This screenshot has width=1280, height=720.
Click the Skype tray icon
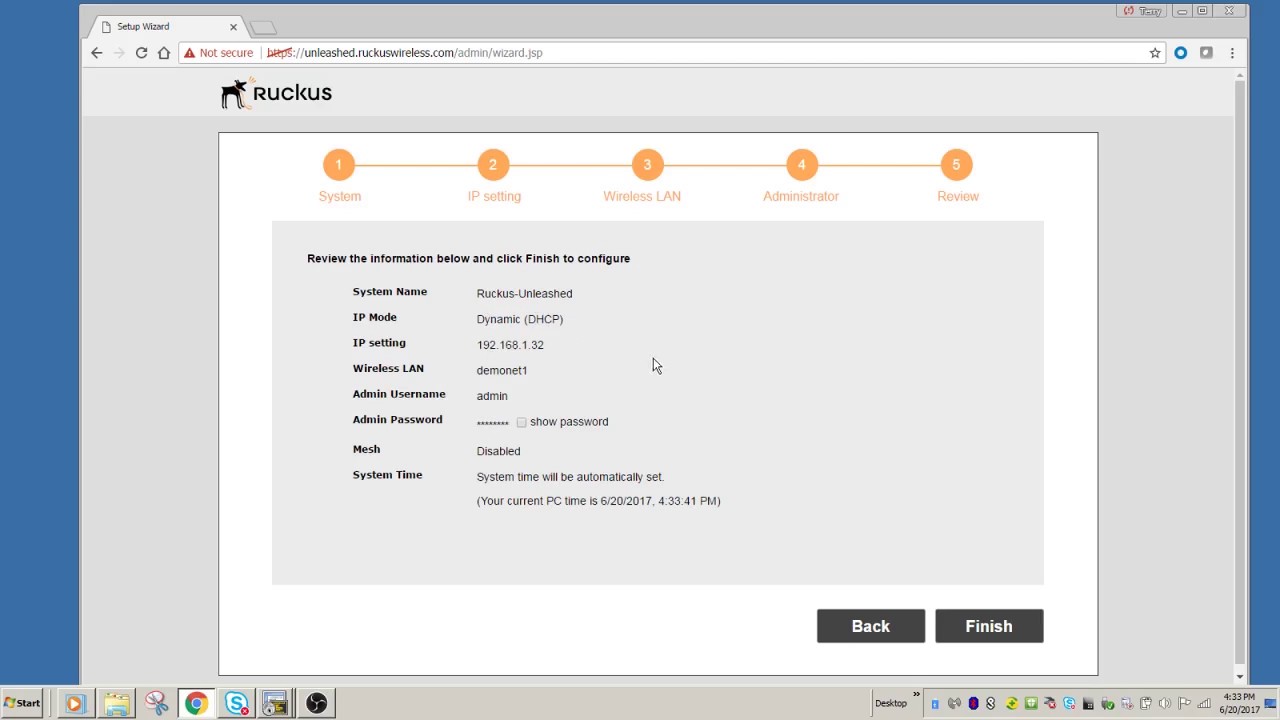(1069, 703)
